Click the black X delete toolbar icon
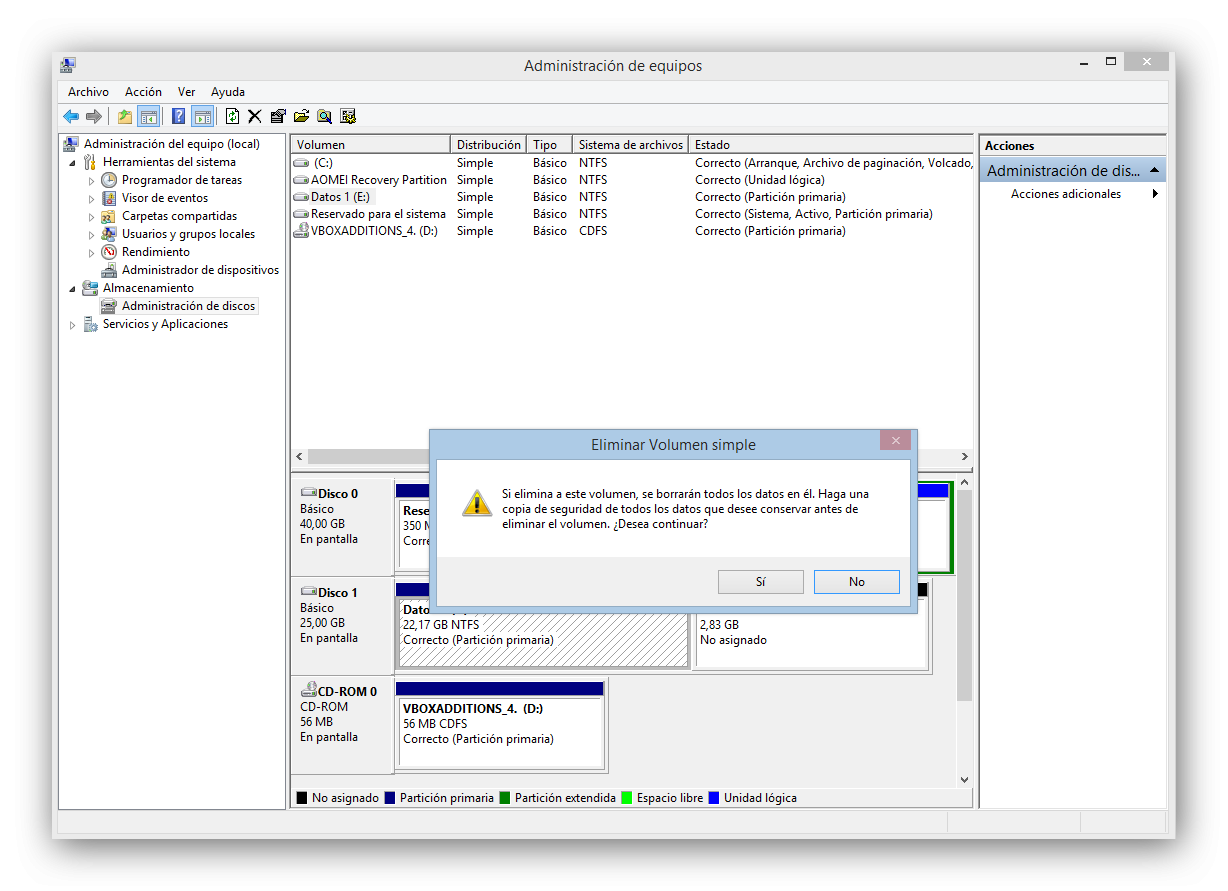This screenshot has height=891, width=1228. click(x=255, y=116)
